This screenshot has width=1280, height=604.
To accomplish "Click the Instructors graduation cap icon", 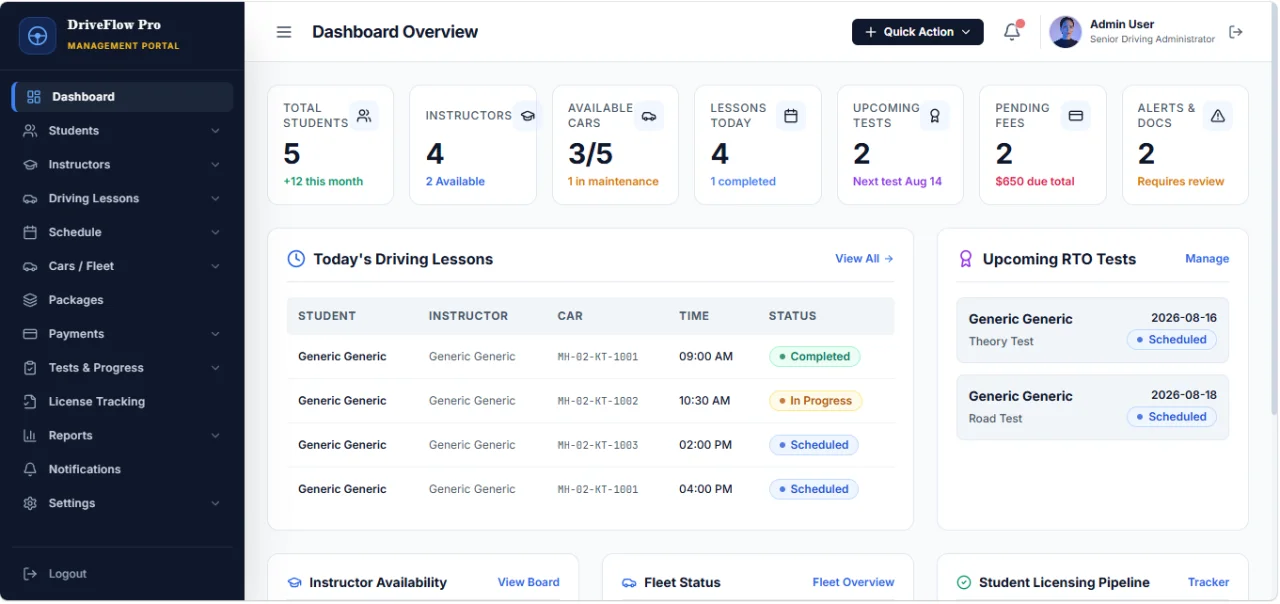I will [x=527, y=116].
